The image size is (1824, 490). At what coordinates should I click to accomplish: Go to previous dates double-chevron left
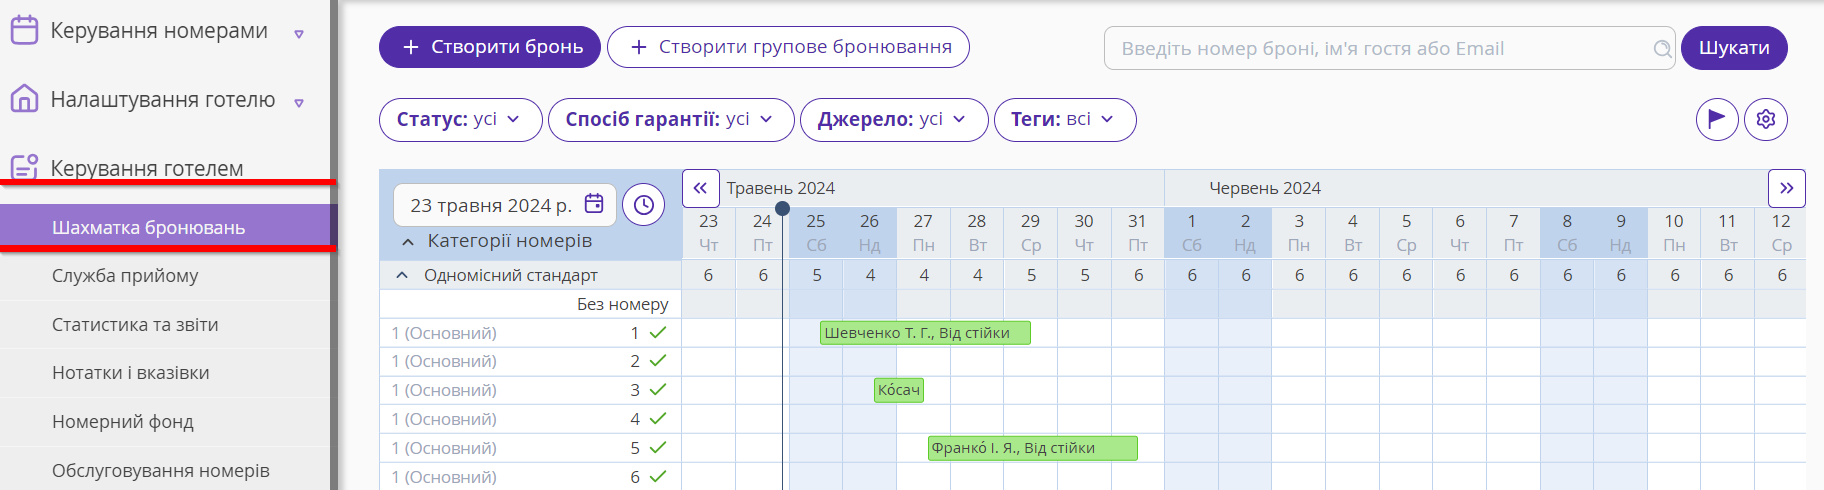pyautogui.click(x=701, y=188)
